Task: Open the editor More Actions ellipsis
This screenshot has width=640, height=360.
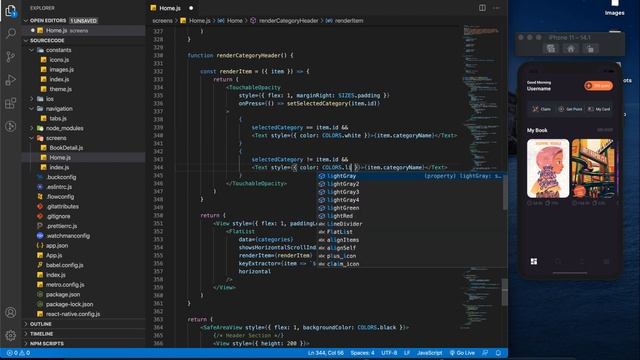Action: pos(496,8)
